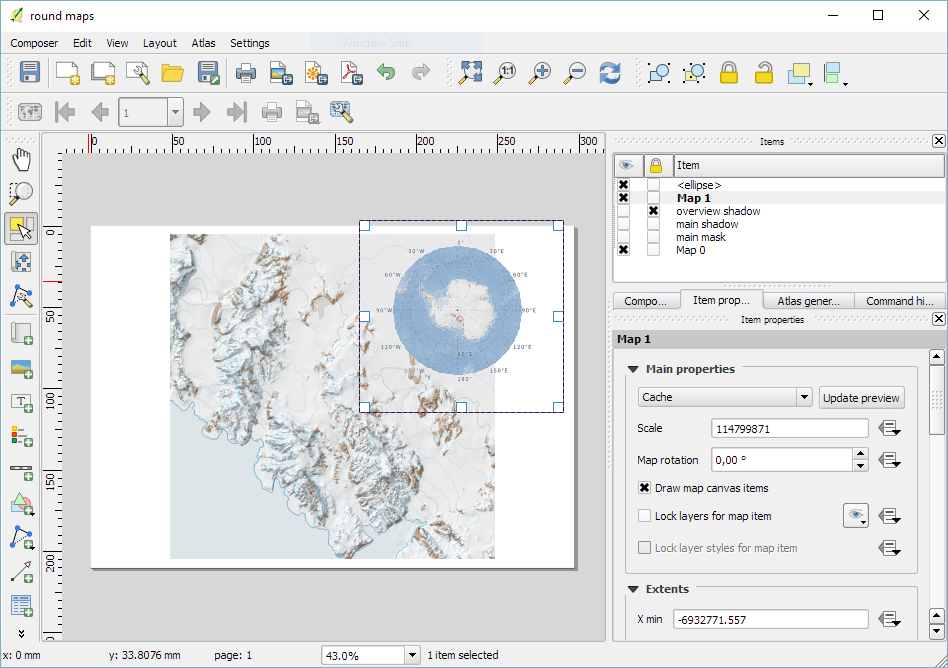This screenshot has height=668, width=948.
Task: Open the Cache preview mode dropdown
Action: (x=804, y=397)
